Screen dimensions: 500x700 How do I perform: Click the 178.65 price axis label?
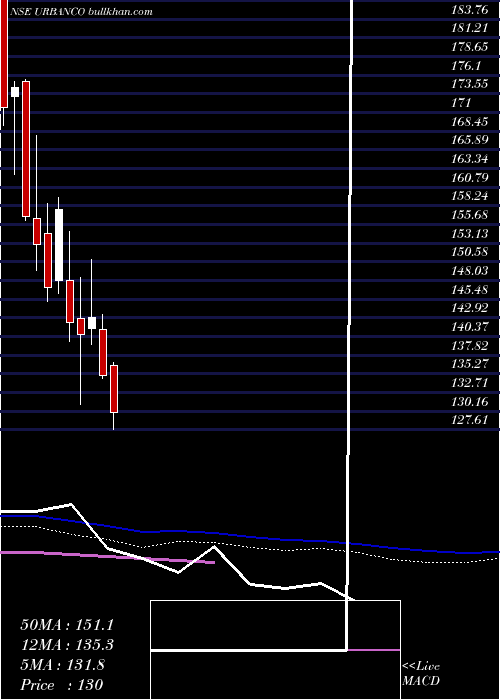(469, 47)
